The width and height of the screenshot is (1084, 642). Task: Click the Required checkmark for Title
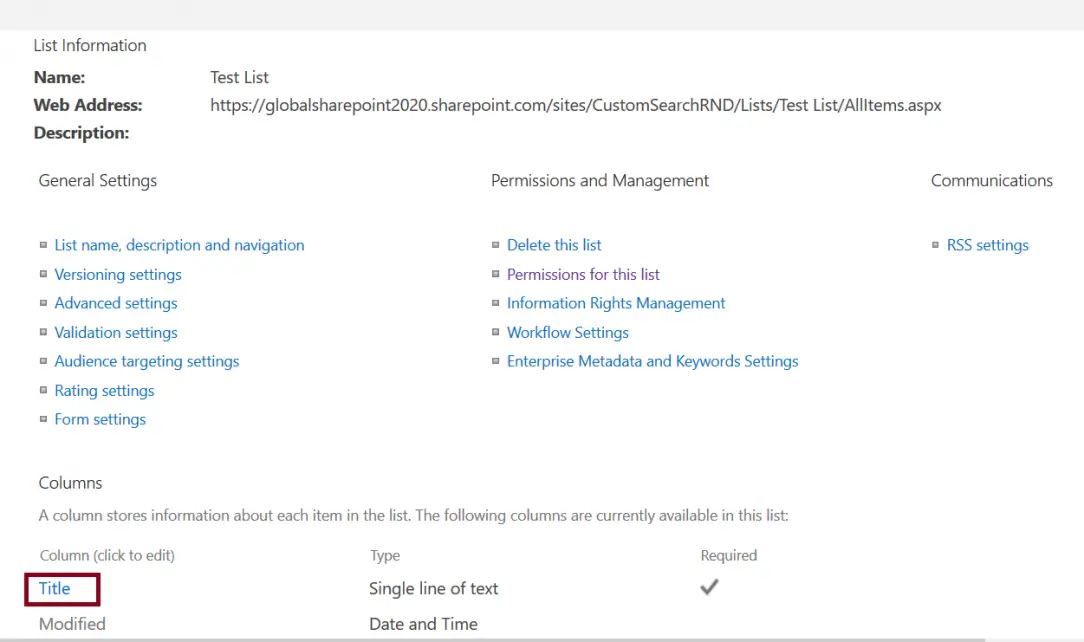tap(709, 589)
